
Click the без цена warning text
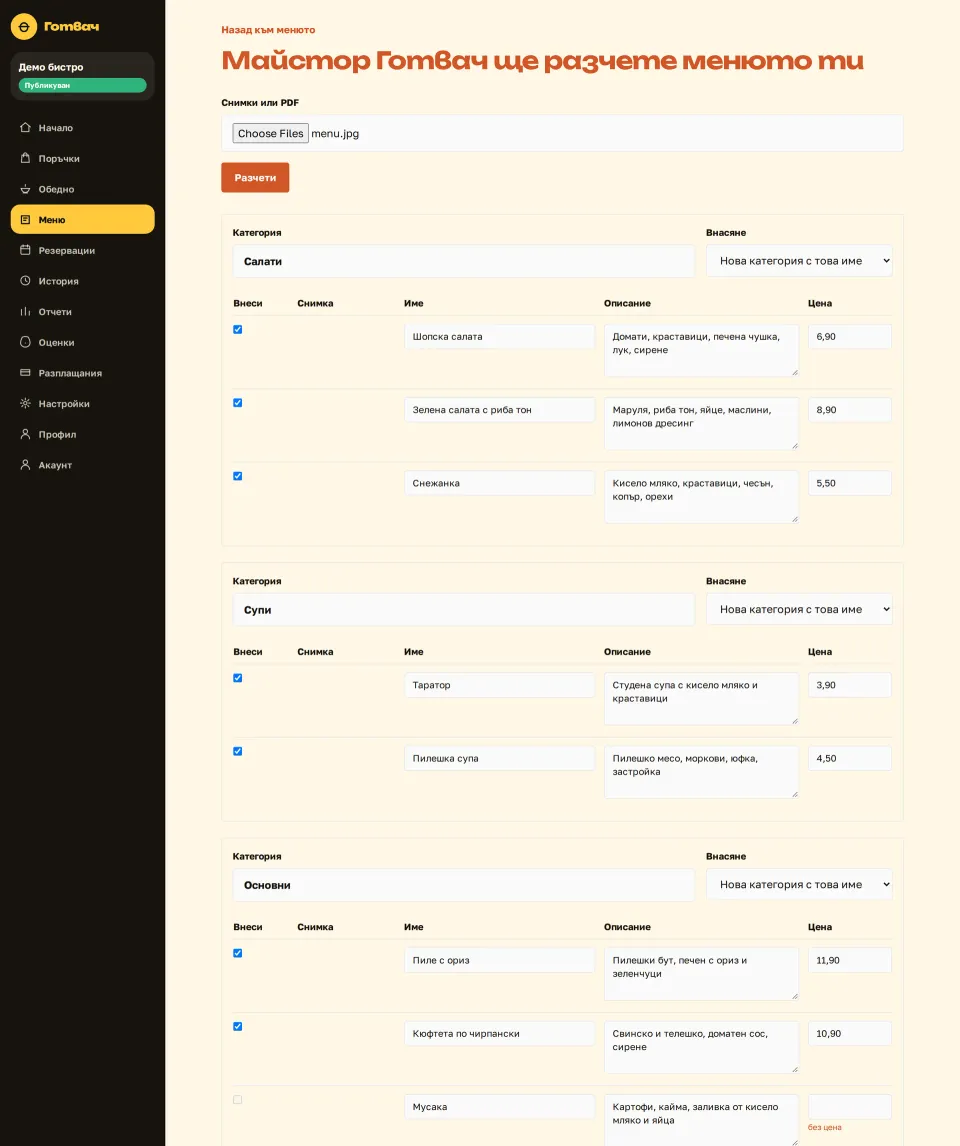(824, 1127)
